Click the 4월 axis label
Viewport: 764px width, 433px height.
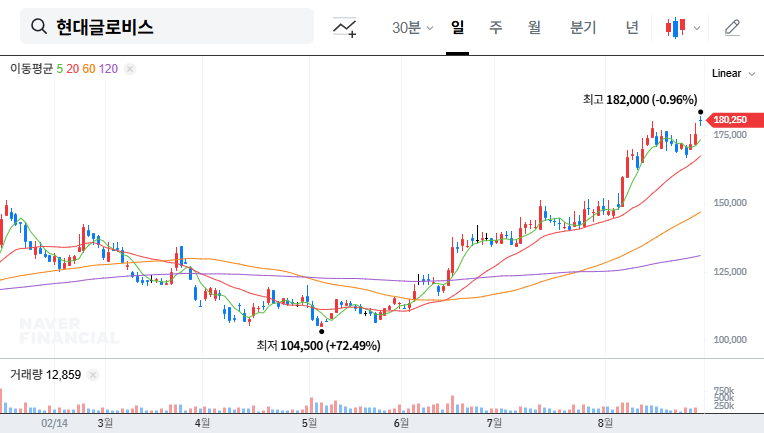point(202,423)
